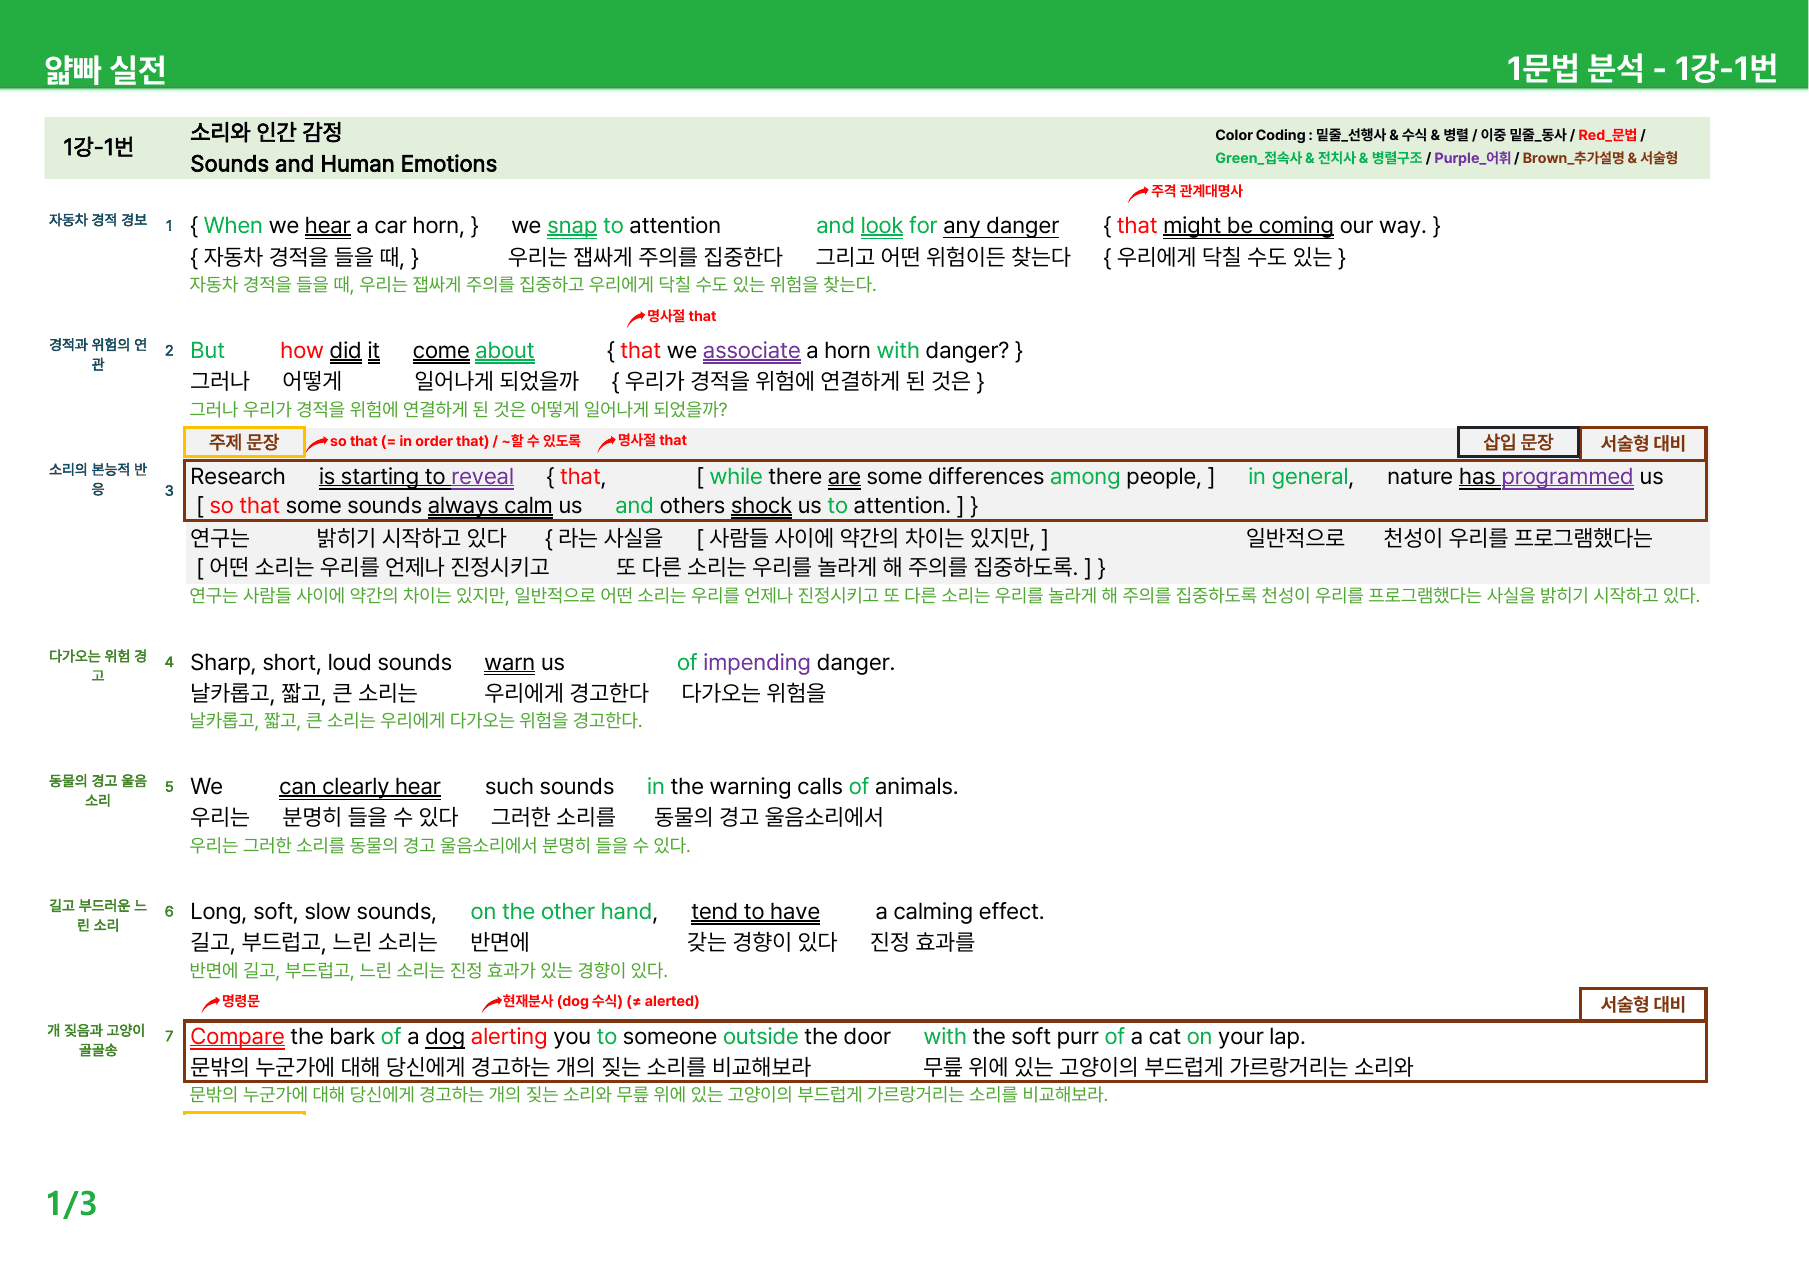Screen dimensions: 1809x1279
Task: Click the Korean text '우리에게 경고한다'
Action: [x=567, y=693]
